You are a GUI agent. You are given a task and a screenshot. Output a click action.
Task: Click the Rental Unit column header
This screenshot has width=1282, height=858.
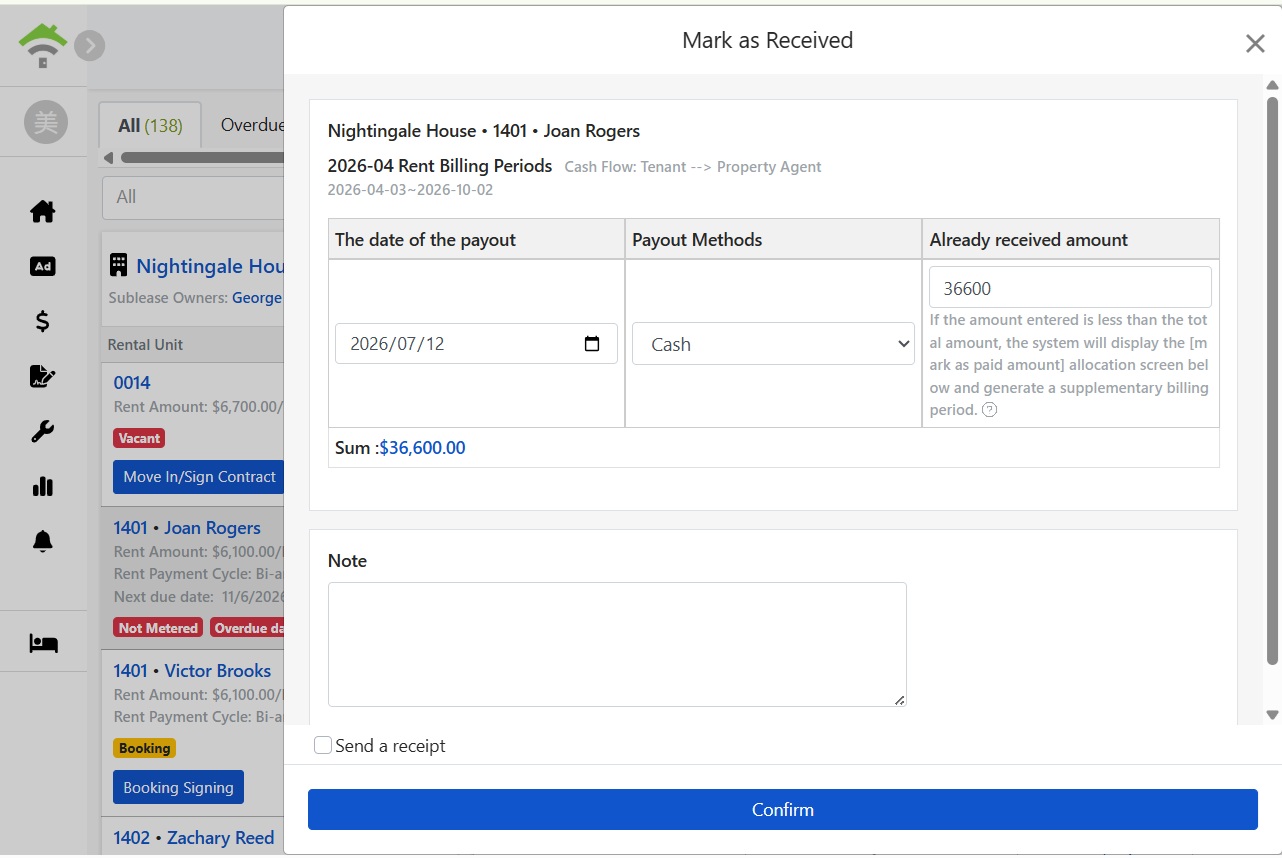[x=145, y=344]
